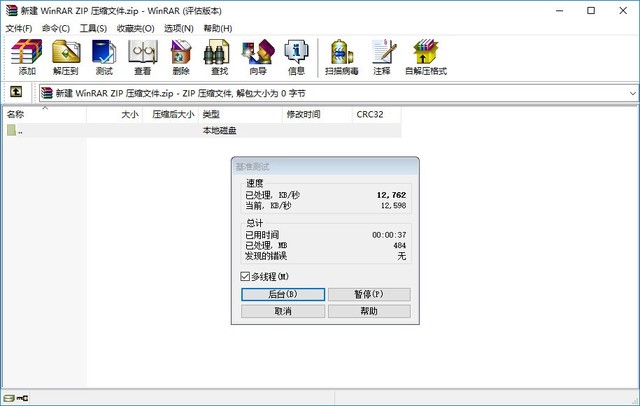Click the 已用时间 label
The height and width of the screenshot is (406, 640).
pyautogui.click(x=262, y=235)
